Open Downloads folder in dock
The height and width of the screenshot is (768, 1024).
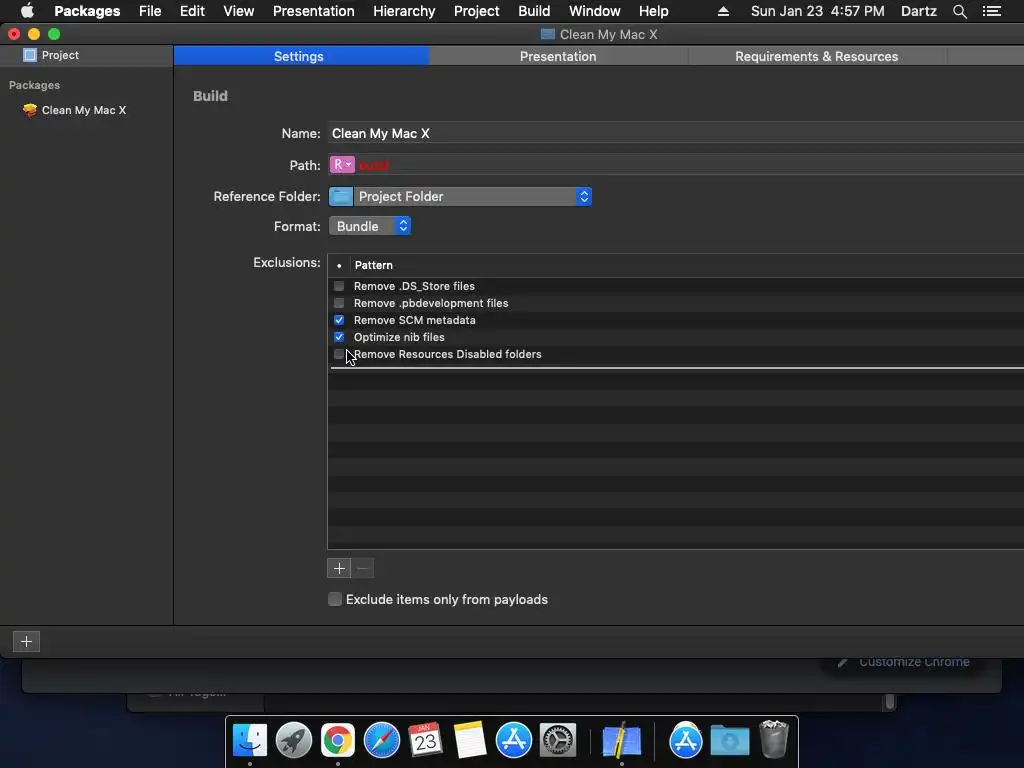click(x=729, y=741)
